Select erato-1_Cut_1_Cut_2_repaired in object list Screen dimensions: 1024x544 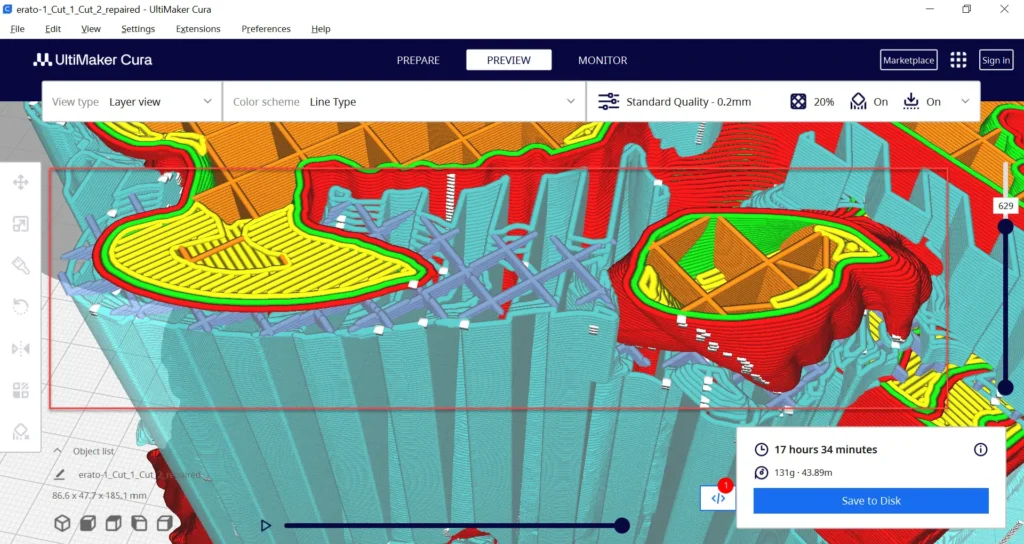click(x=140, y=475)
